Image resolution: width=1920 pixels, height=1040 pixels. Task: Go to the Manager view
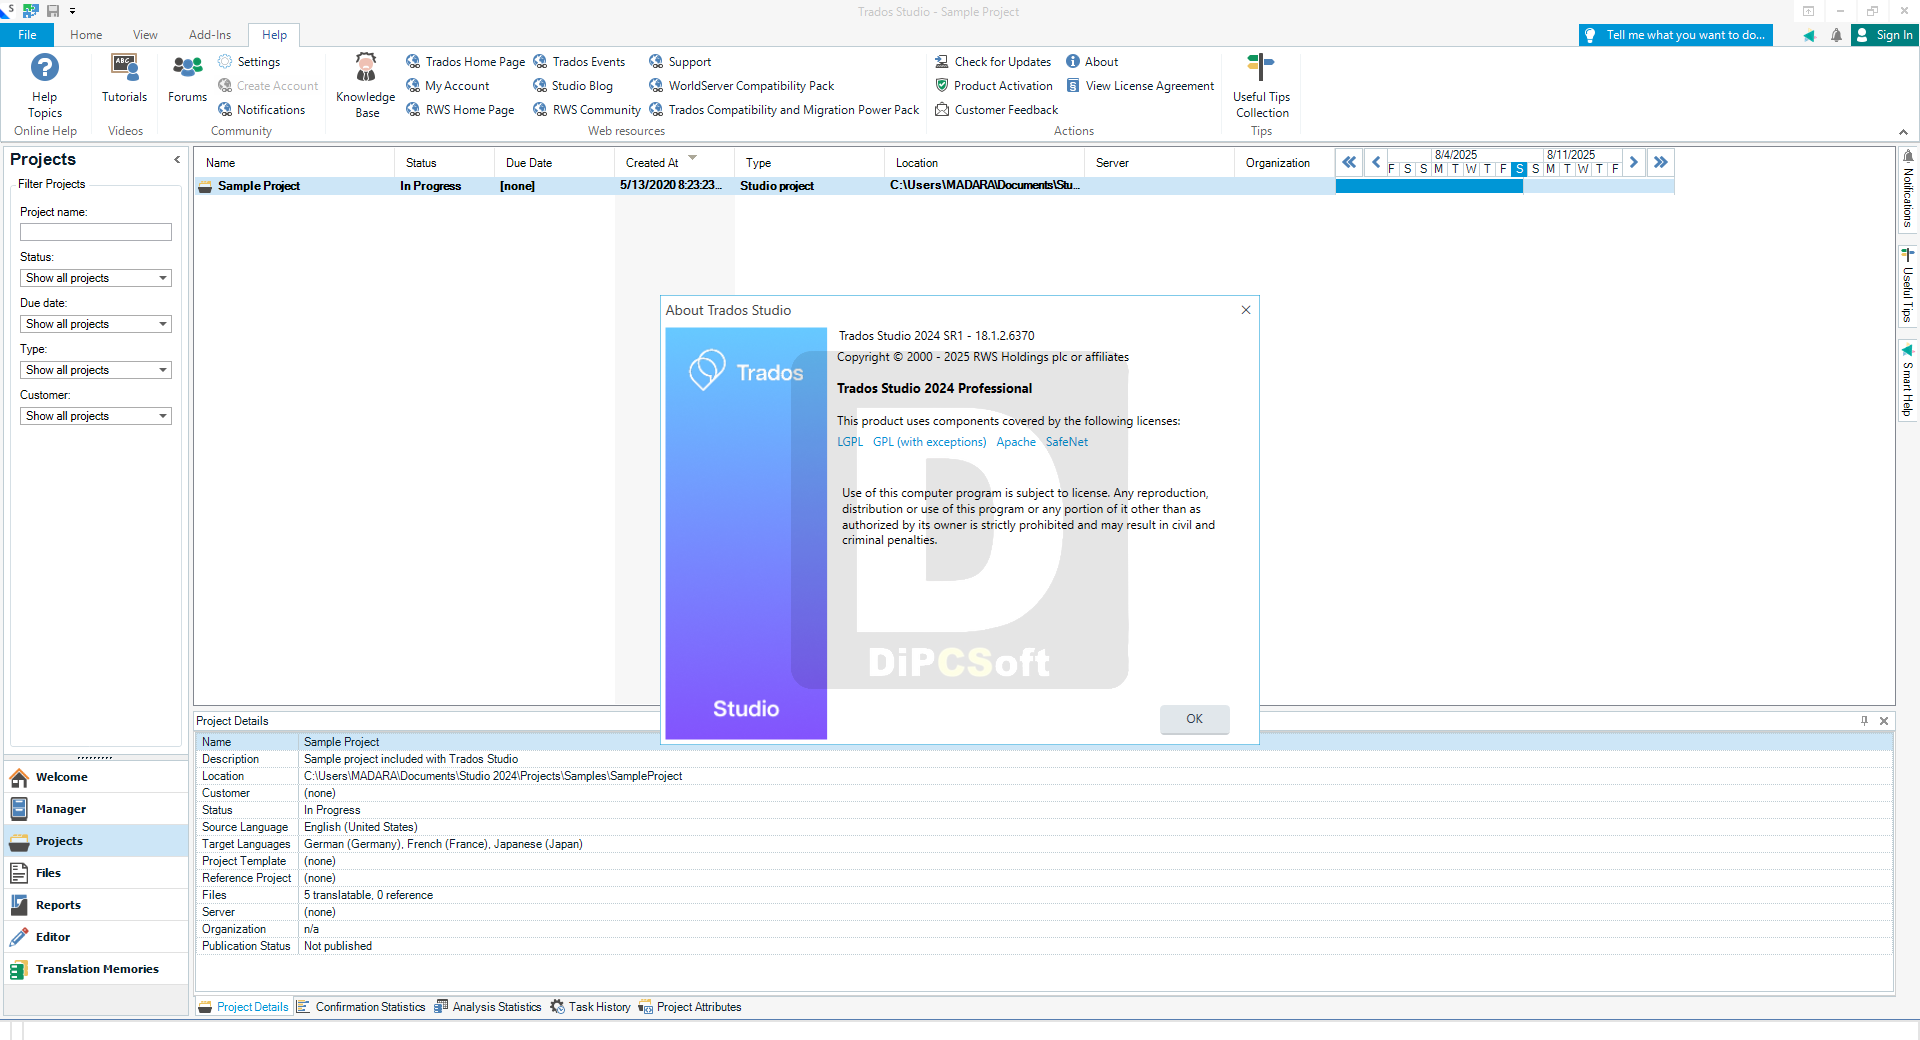point(96,809)
